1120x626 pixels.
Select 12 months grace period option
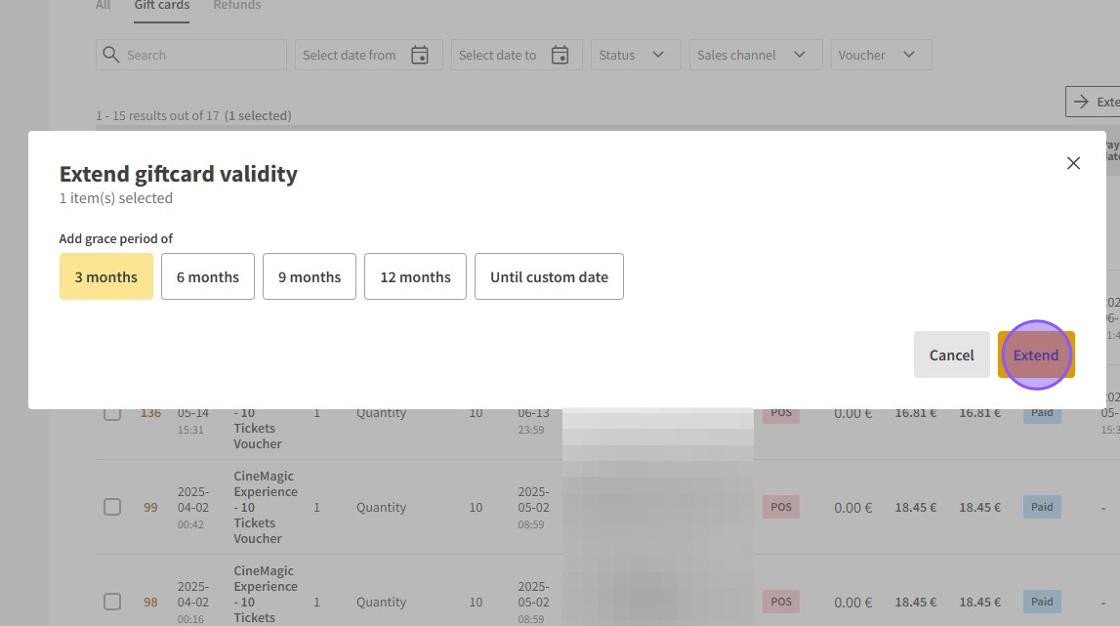click(x=415, y=276)
